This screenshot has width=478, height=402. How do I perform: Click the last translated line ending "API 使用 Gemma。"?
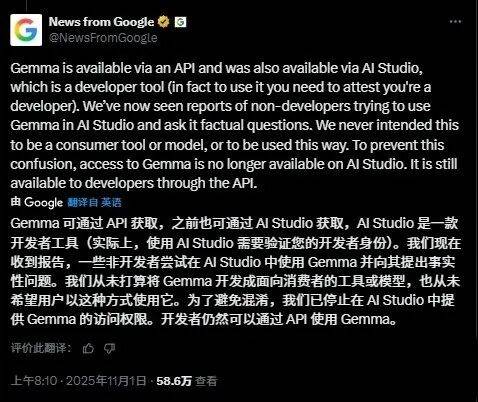coord(204,319)
